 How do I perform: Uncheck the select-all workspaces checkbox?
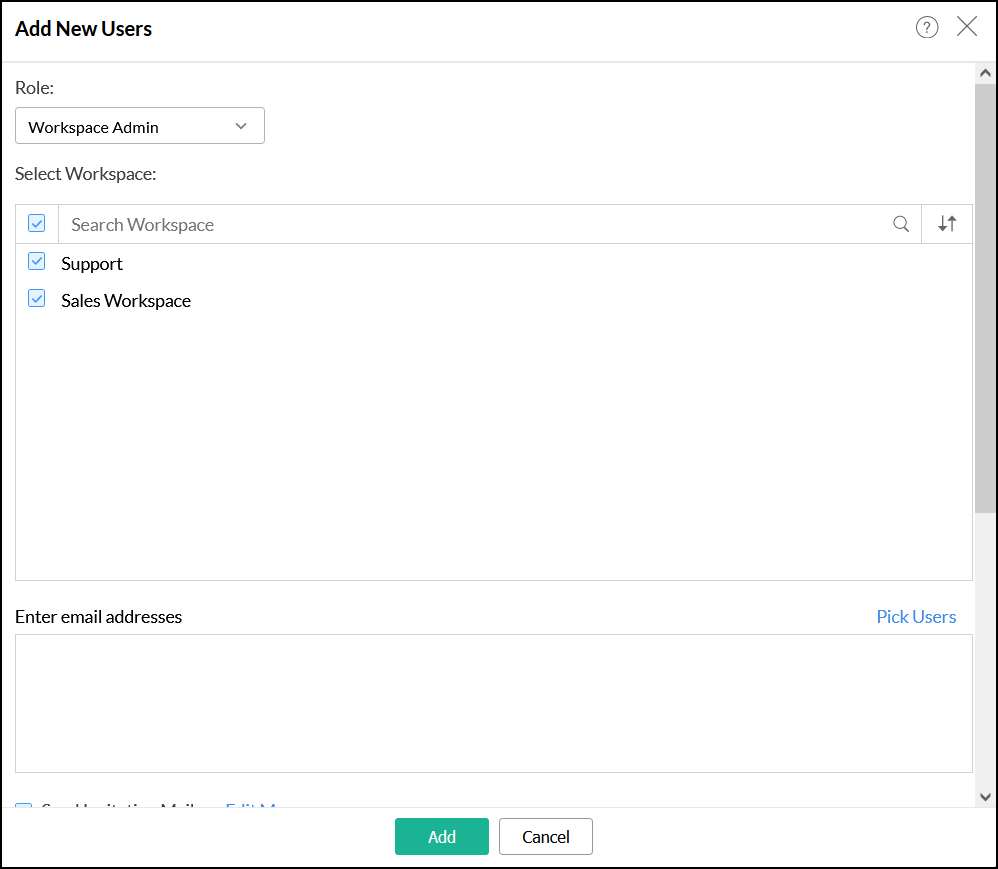37,223
